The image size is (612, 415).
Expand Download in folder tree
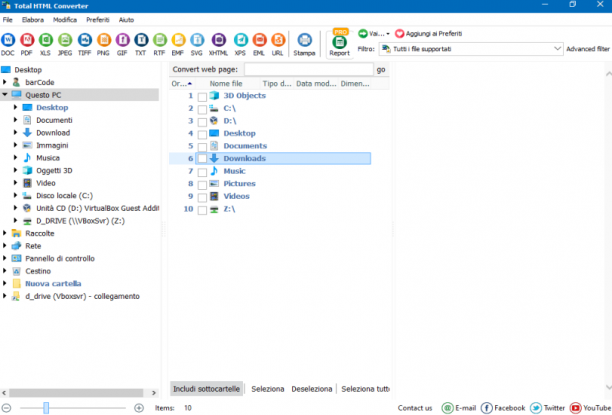(16, 132)
